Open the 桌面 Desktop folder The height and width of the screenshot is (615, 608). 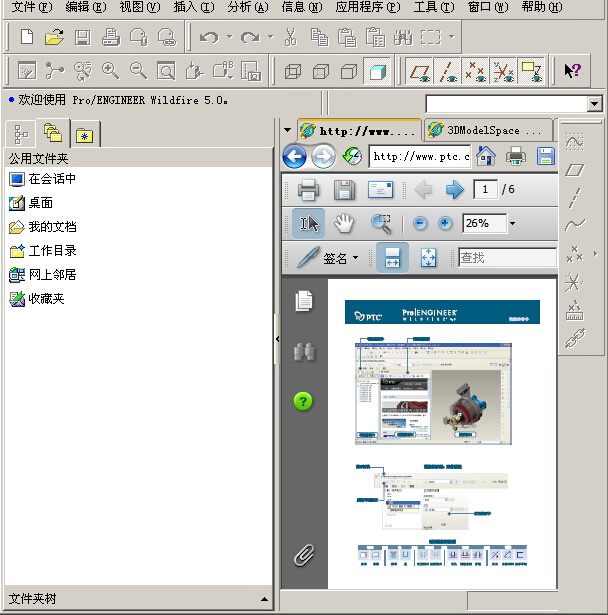click(31, 203)
